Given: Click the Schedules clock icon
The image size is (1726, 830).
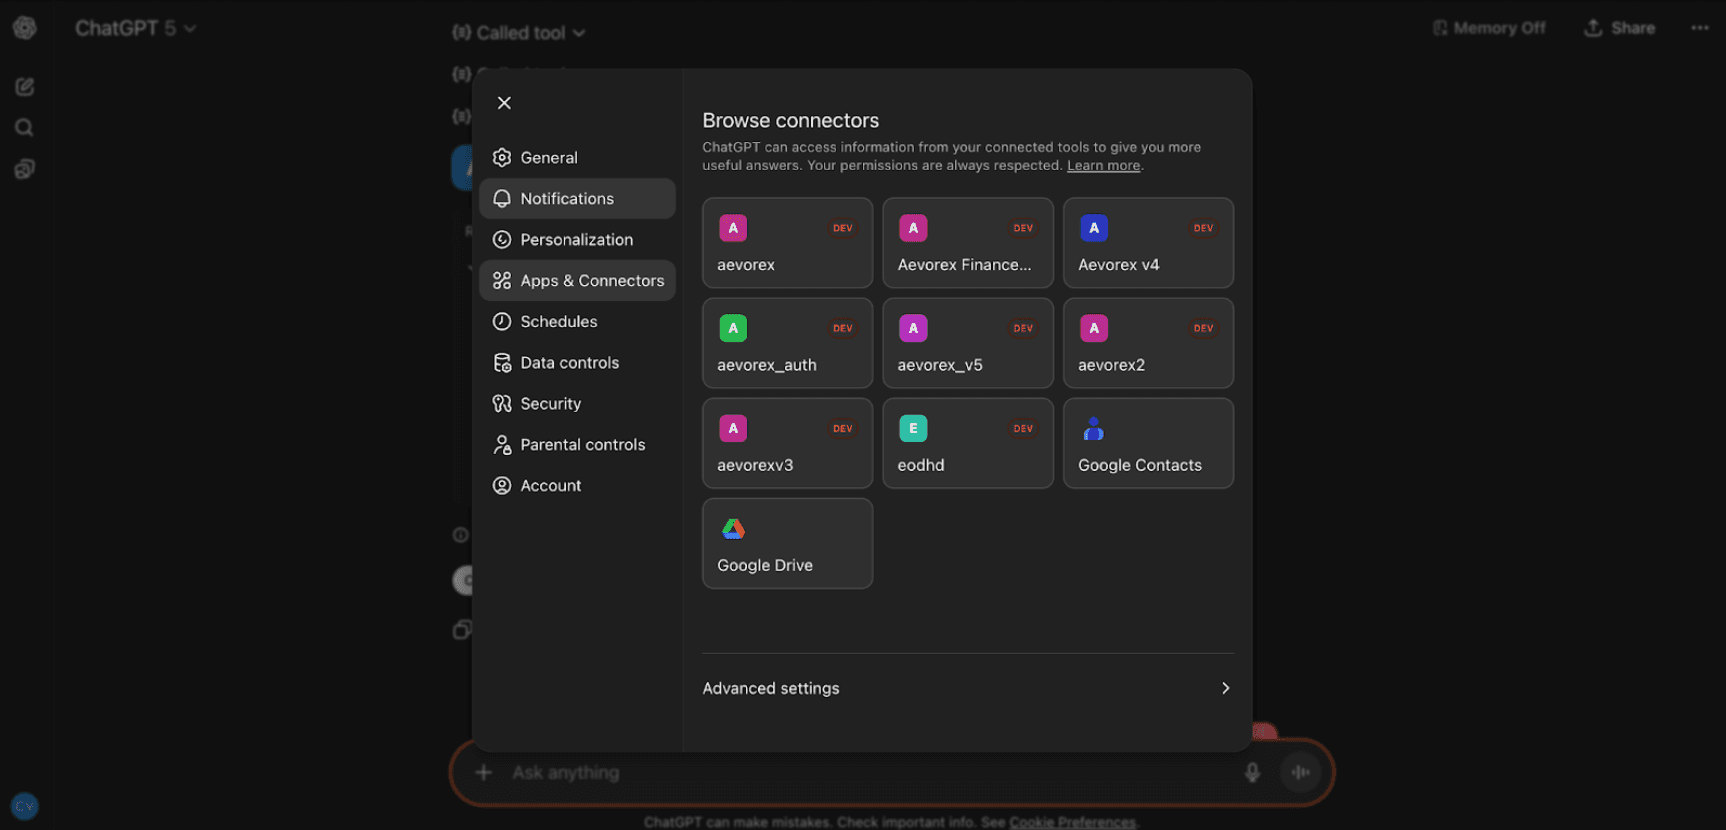Looking at the screenshot, I should 502,322.
